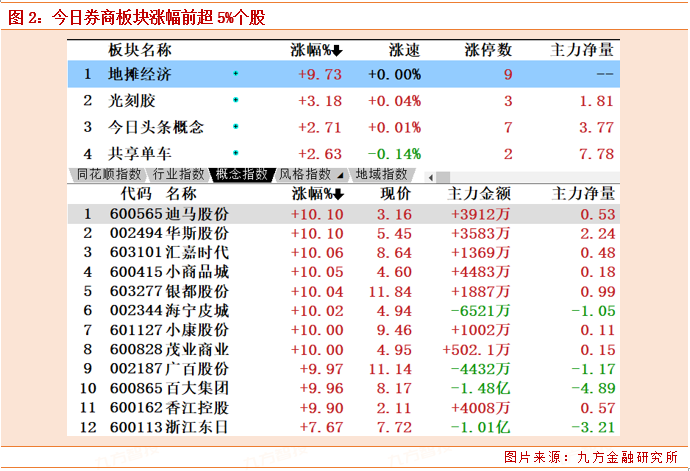This screenshot has width=690, height=471.
Task: Click the down-arrow sort icon in stock 涨幅% header
Action: point(338,195)
